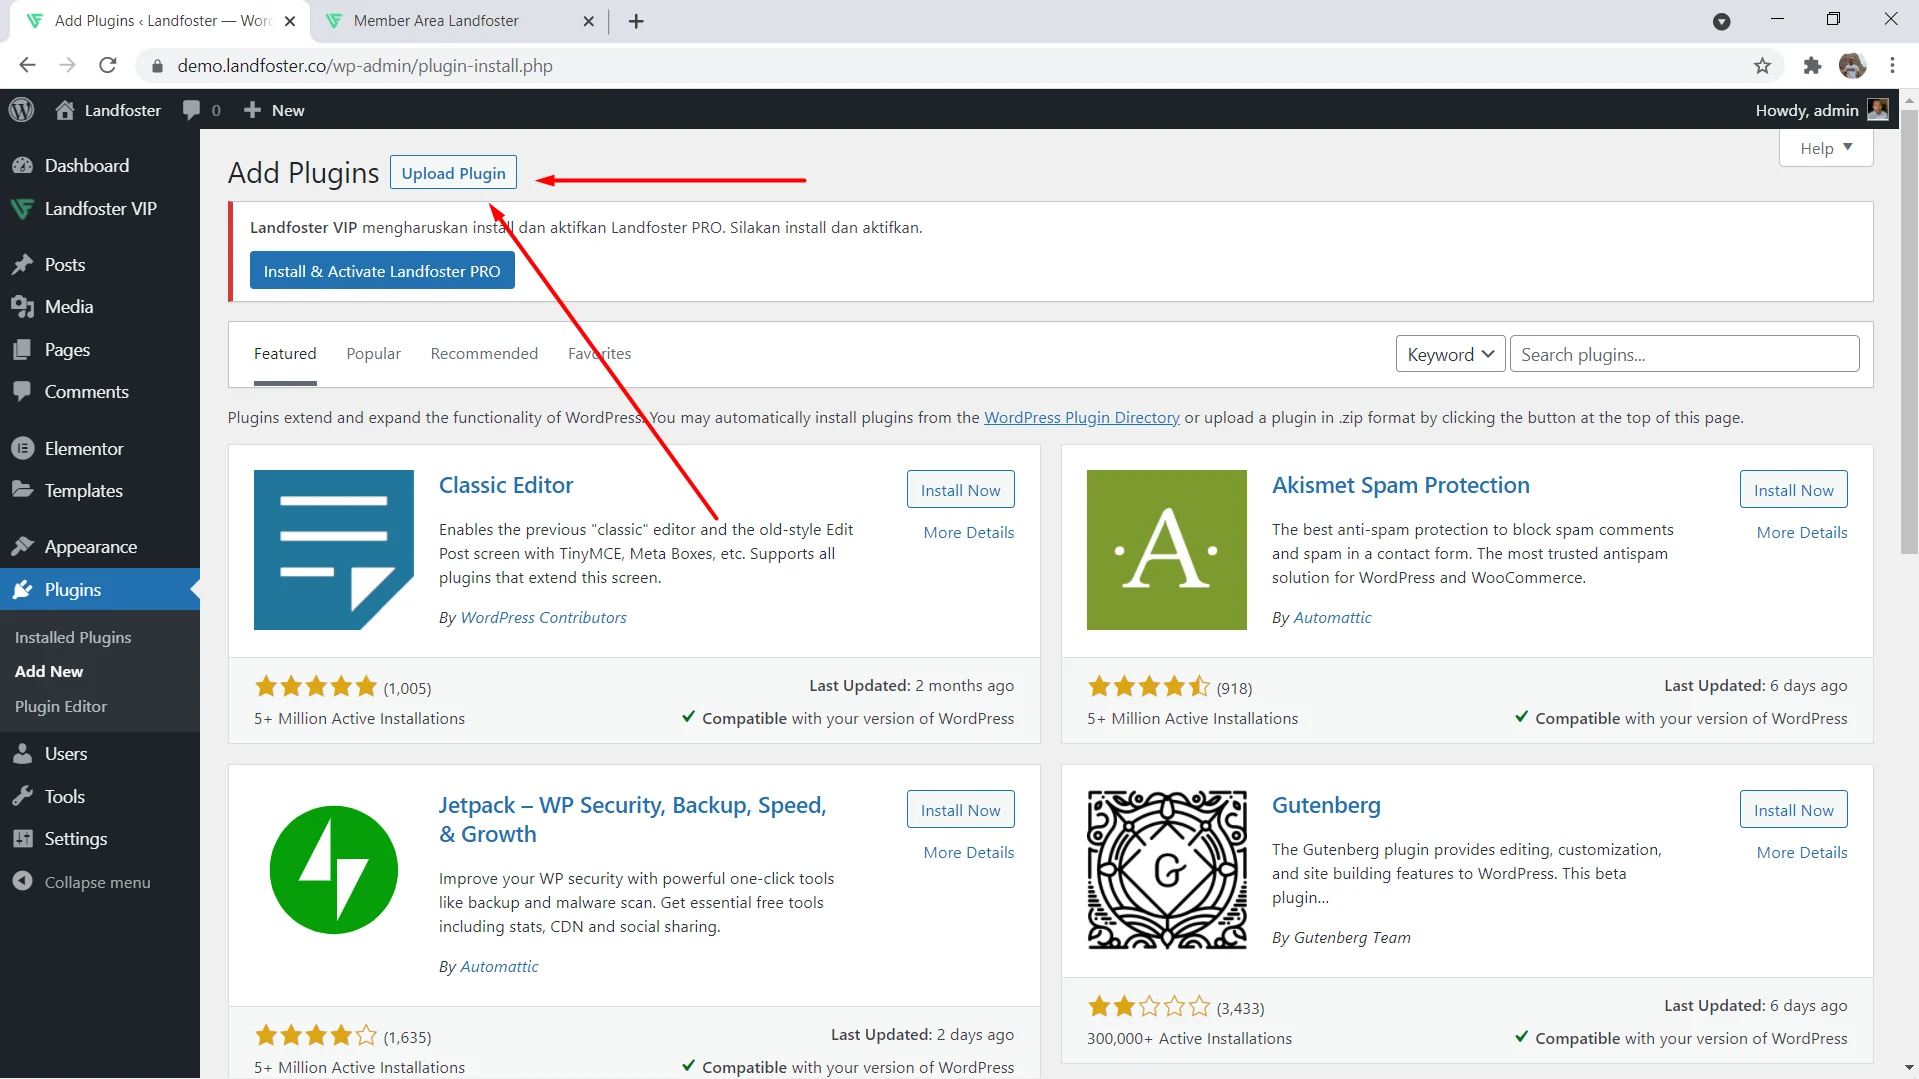Install Now the Gutenberg plugin

1793,810
